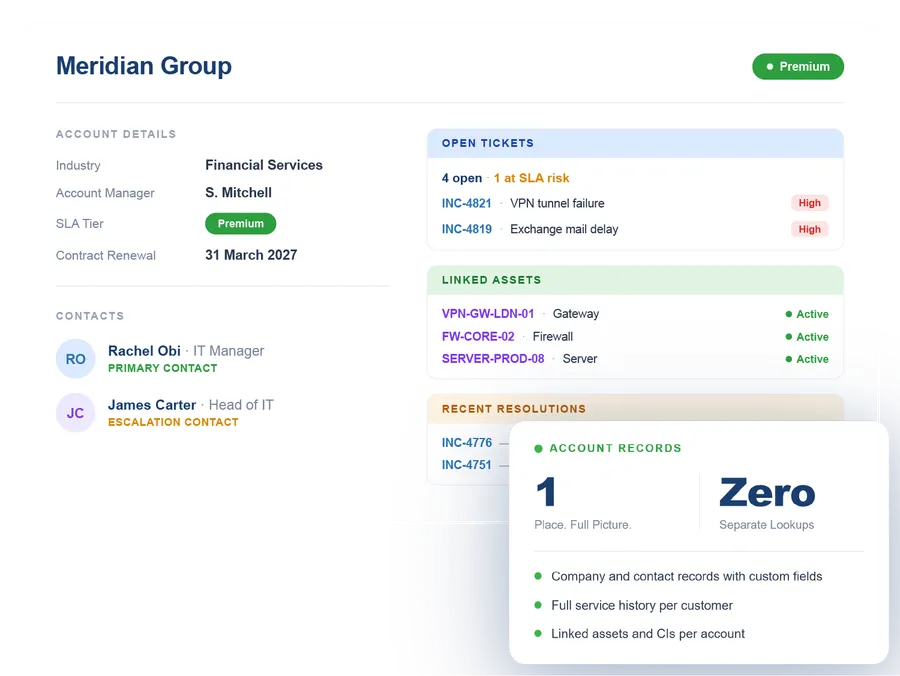Click contract renewal date 31 March 2027
900x676 pixels.
(x=251, y=255)
